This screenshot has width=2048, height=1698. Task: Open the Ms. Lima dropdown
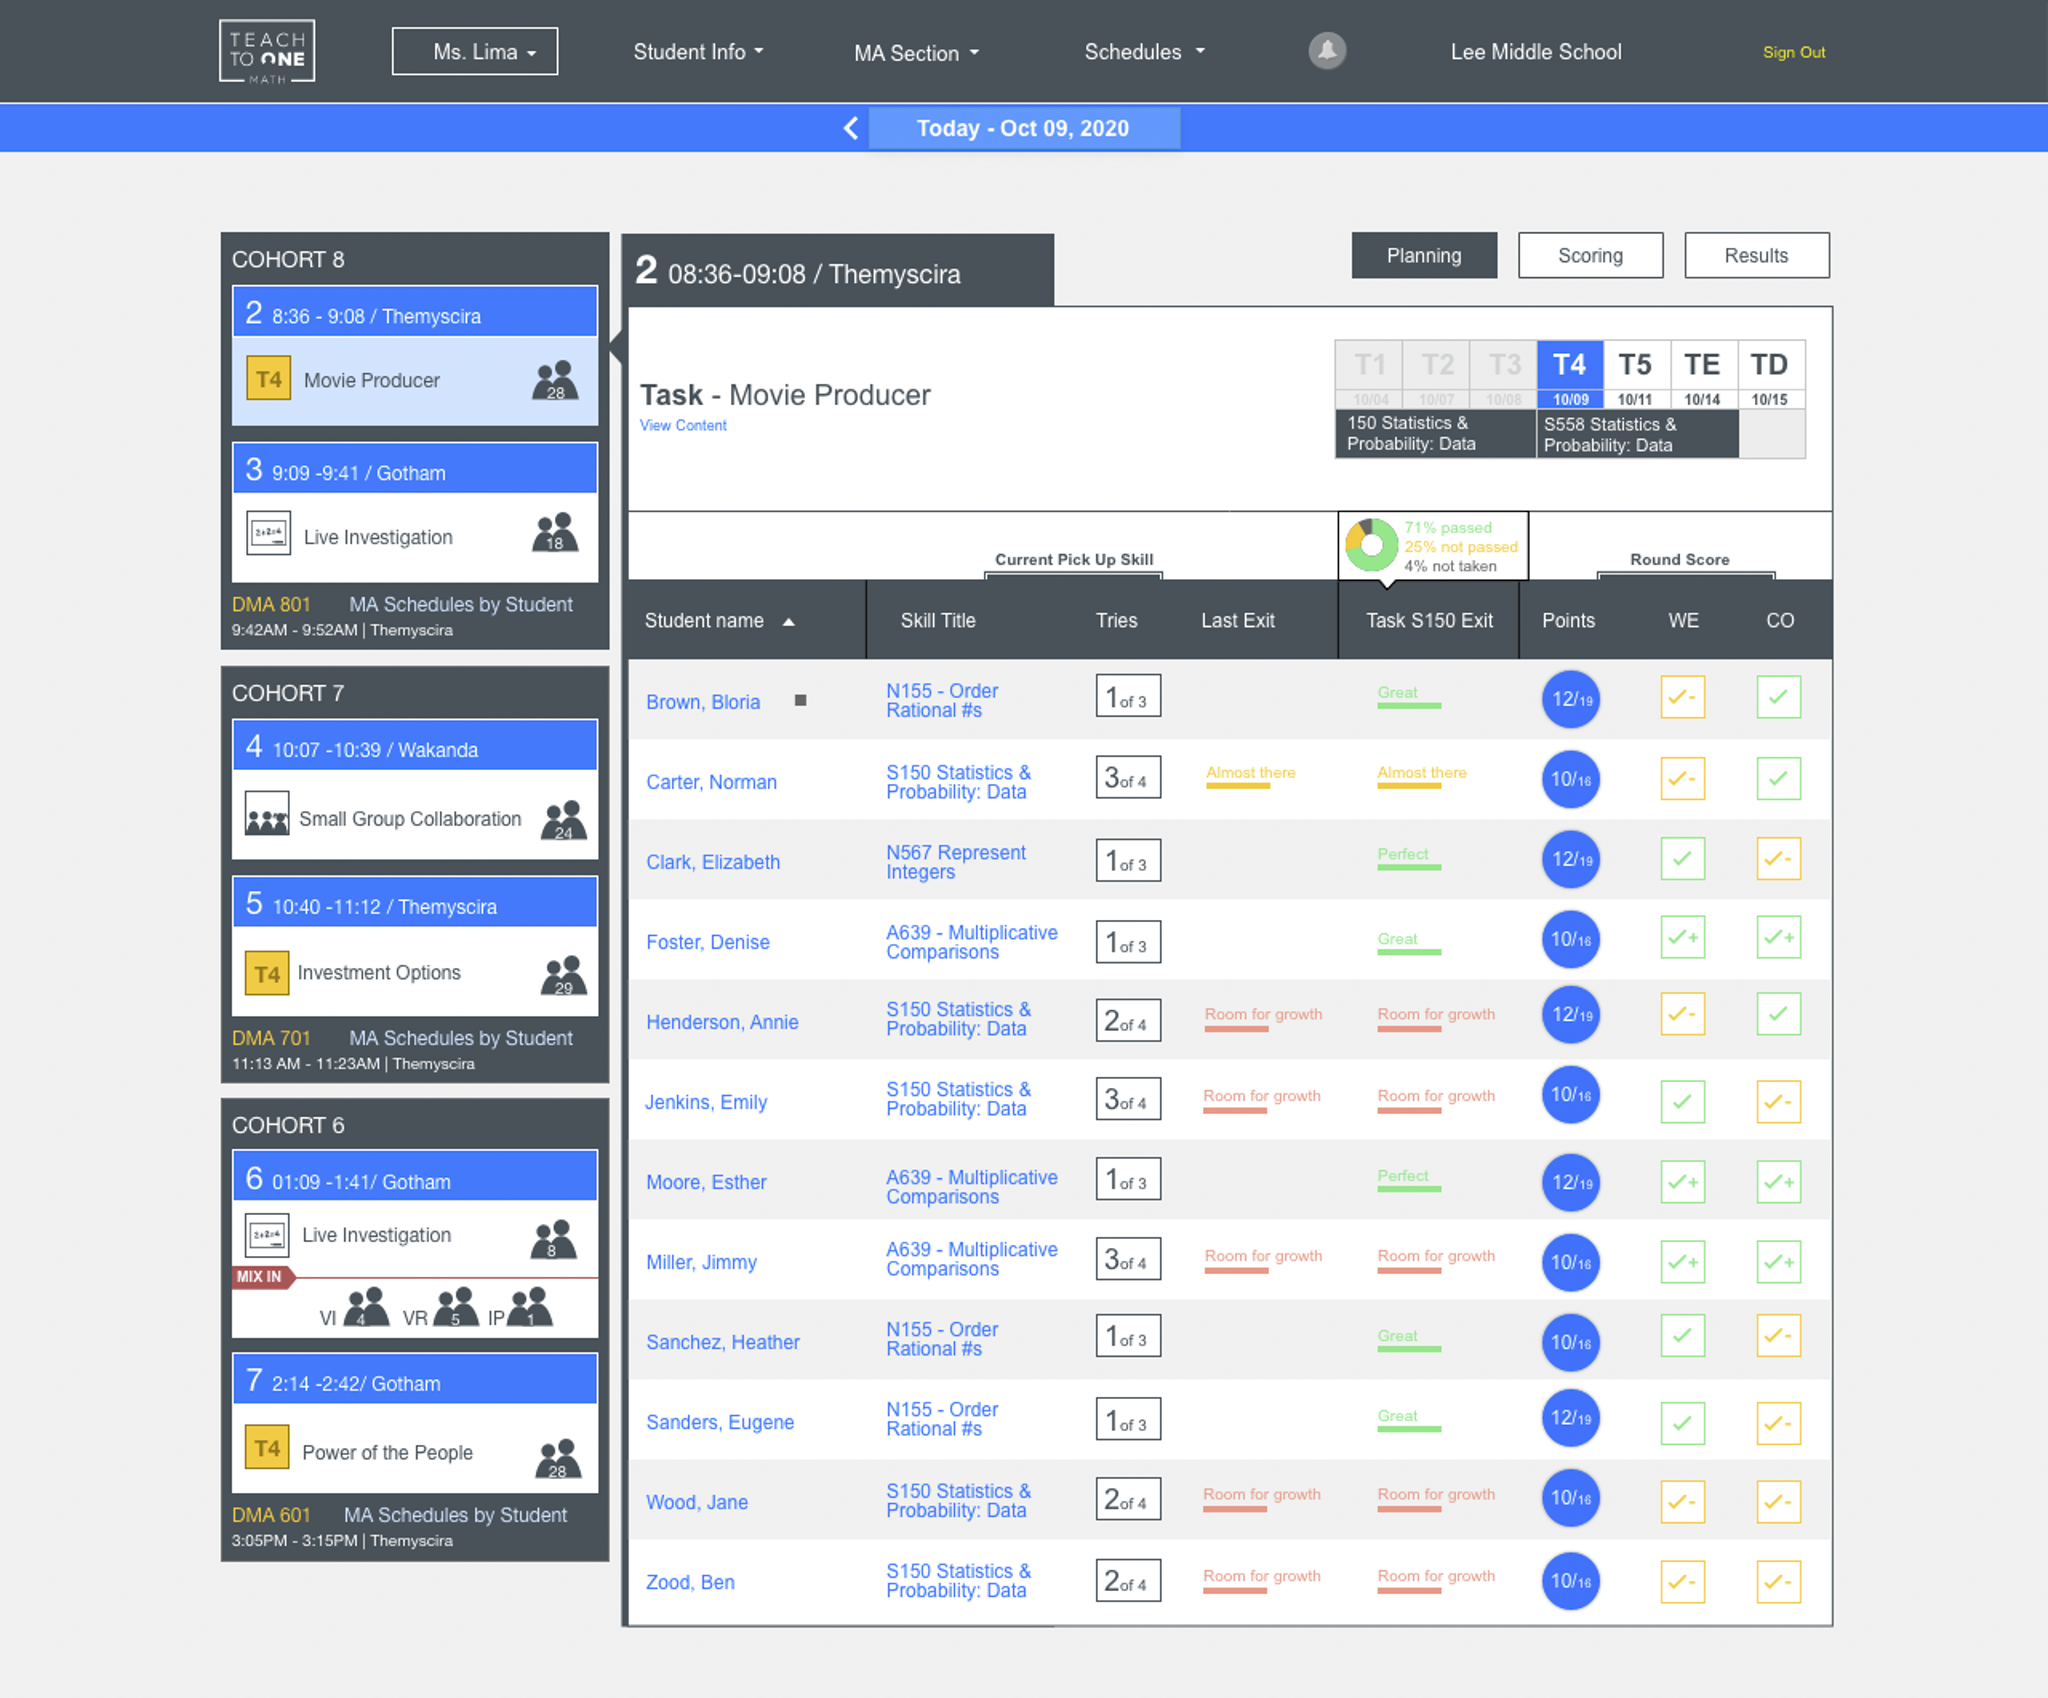pos(474,51)
